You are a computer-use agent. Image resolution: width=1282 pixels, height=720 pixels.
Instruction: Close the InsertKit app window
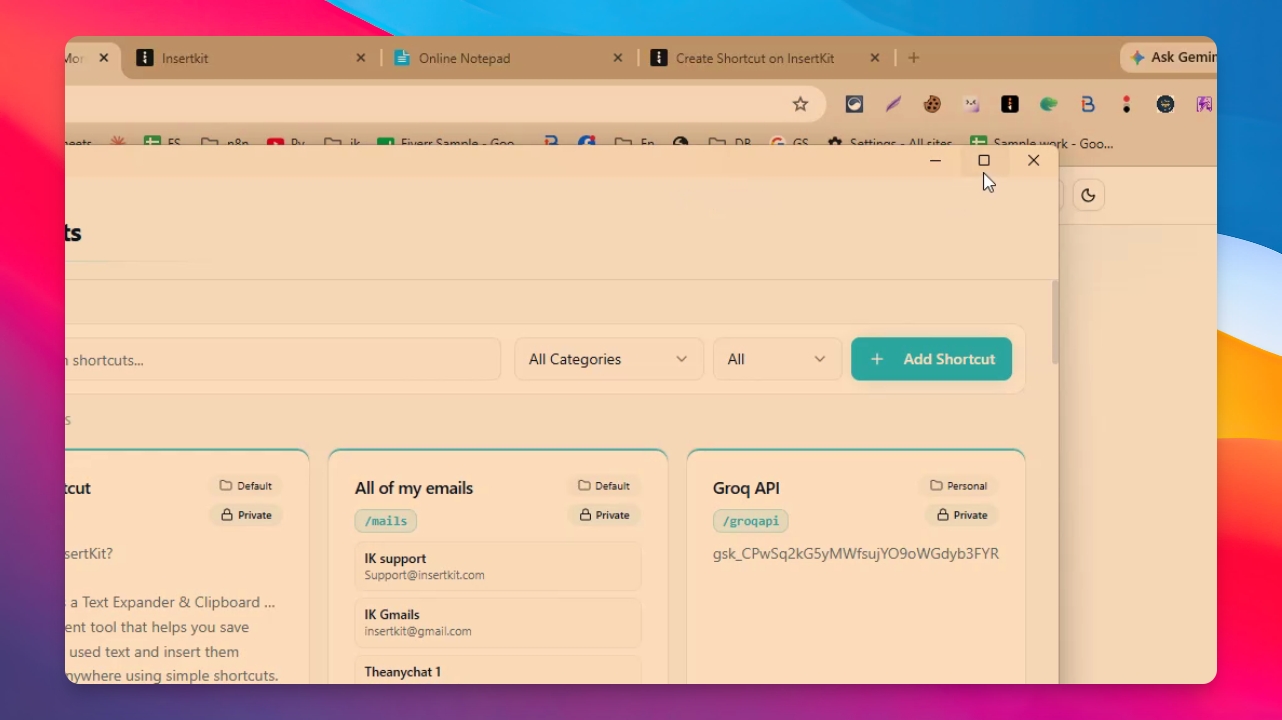click(1033, 160)
